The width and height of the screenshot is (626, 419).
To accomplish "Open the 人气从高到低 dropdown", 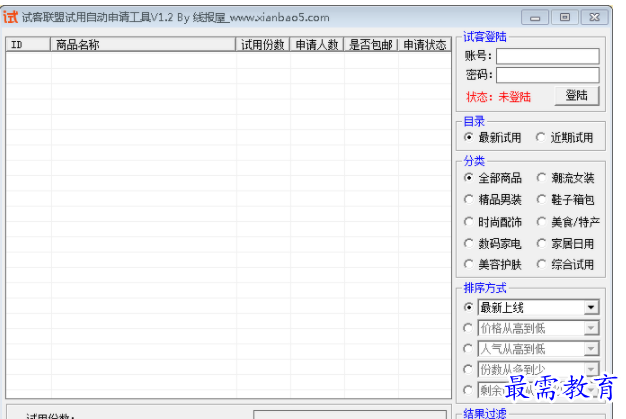I will tap(591, 349).
